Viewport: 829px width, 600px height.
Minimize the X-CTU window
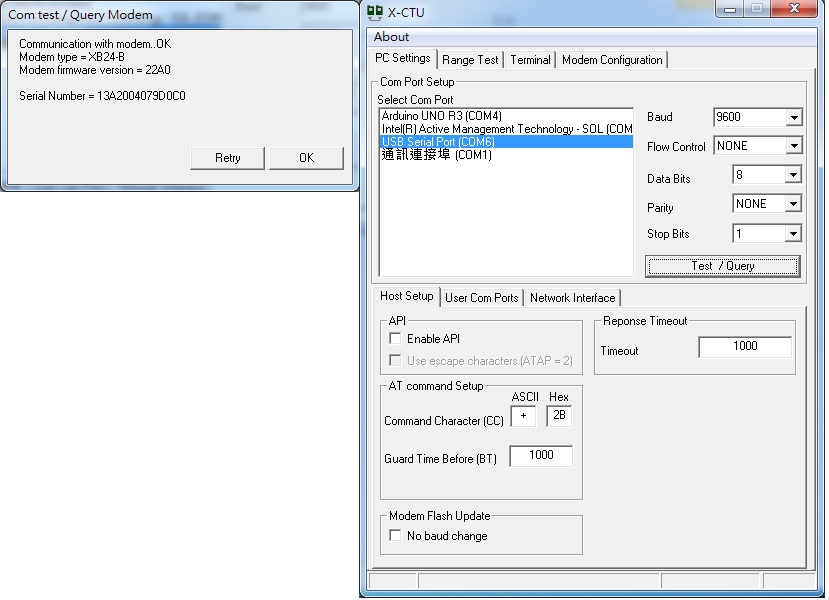coord(730,9)
